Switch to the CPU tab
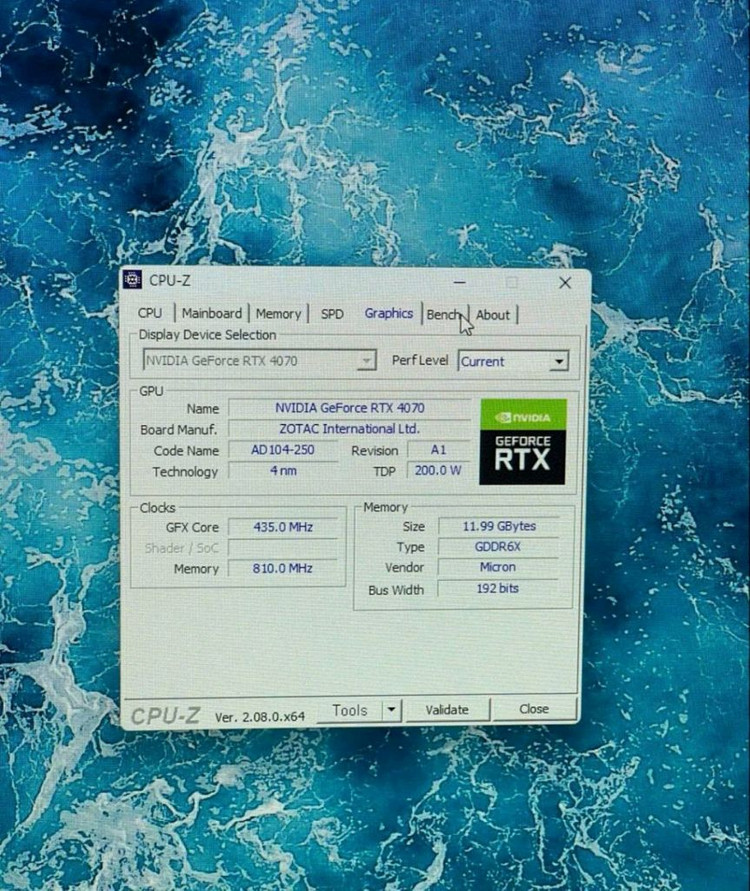The width and height of the screenshot is (750, 891). click(150, 313)
